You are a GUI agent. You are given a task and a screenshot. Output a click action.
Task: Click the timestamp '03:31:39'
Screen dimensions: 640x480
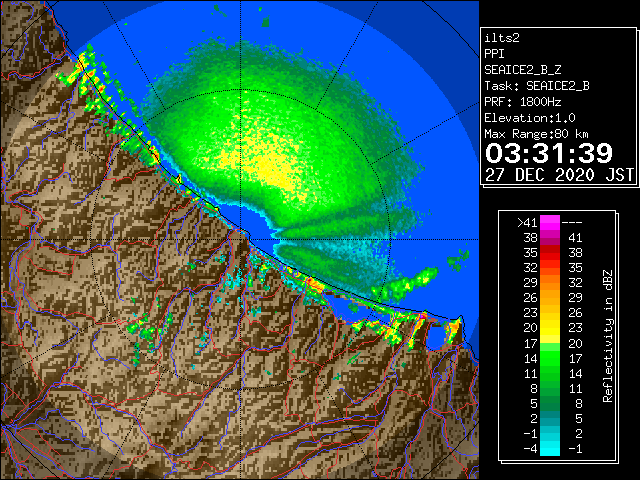549,153
